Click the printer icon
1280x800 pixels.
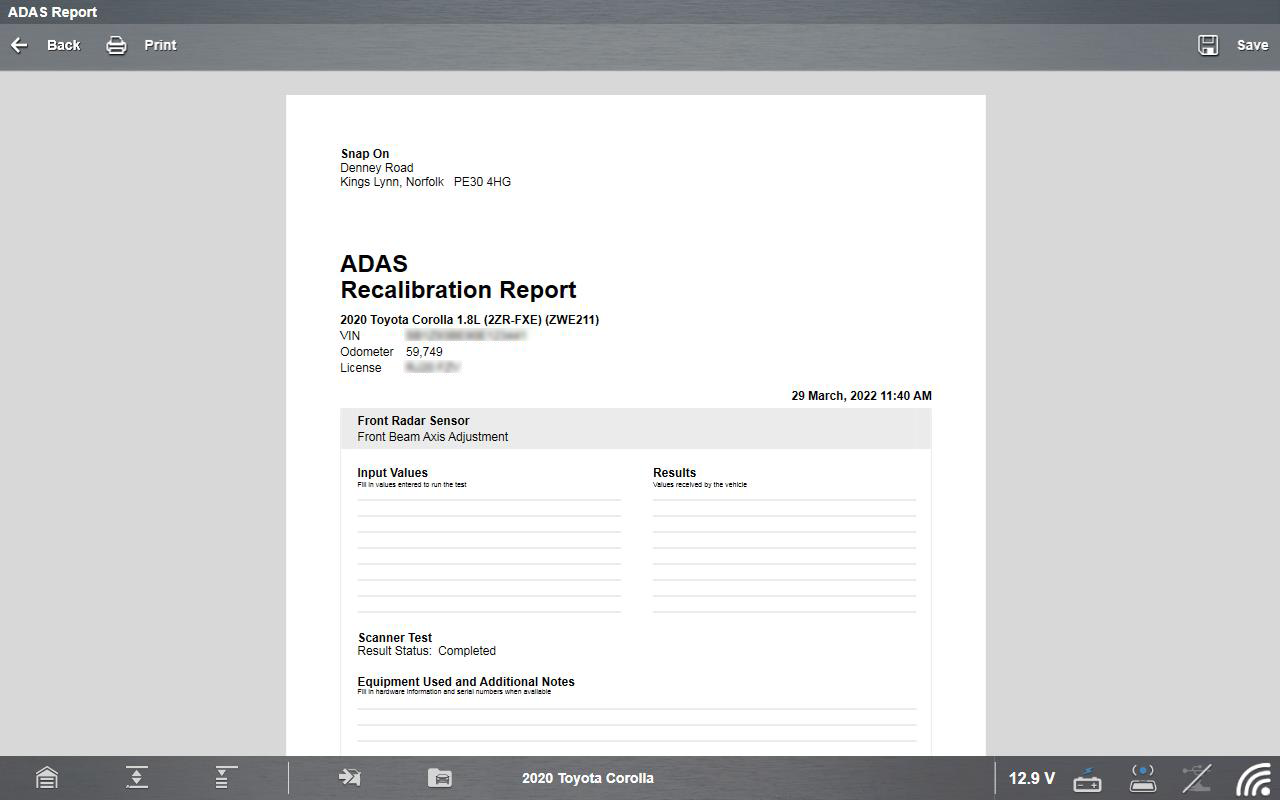(x=117, y=45)
